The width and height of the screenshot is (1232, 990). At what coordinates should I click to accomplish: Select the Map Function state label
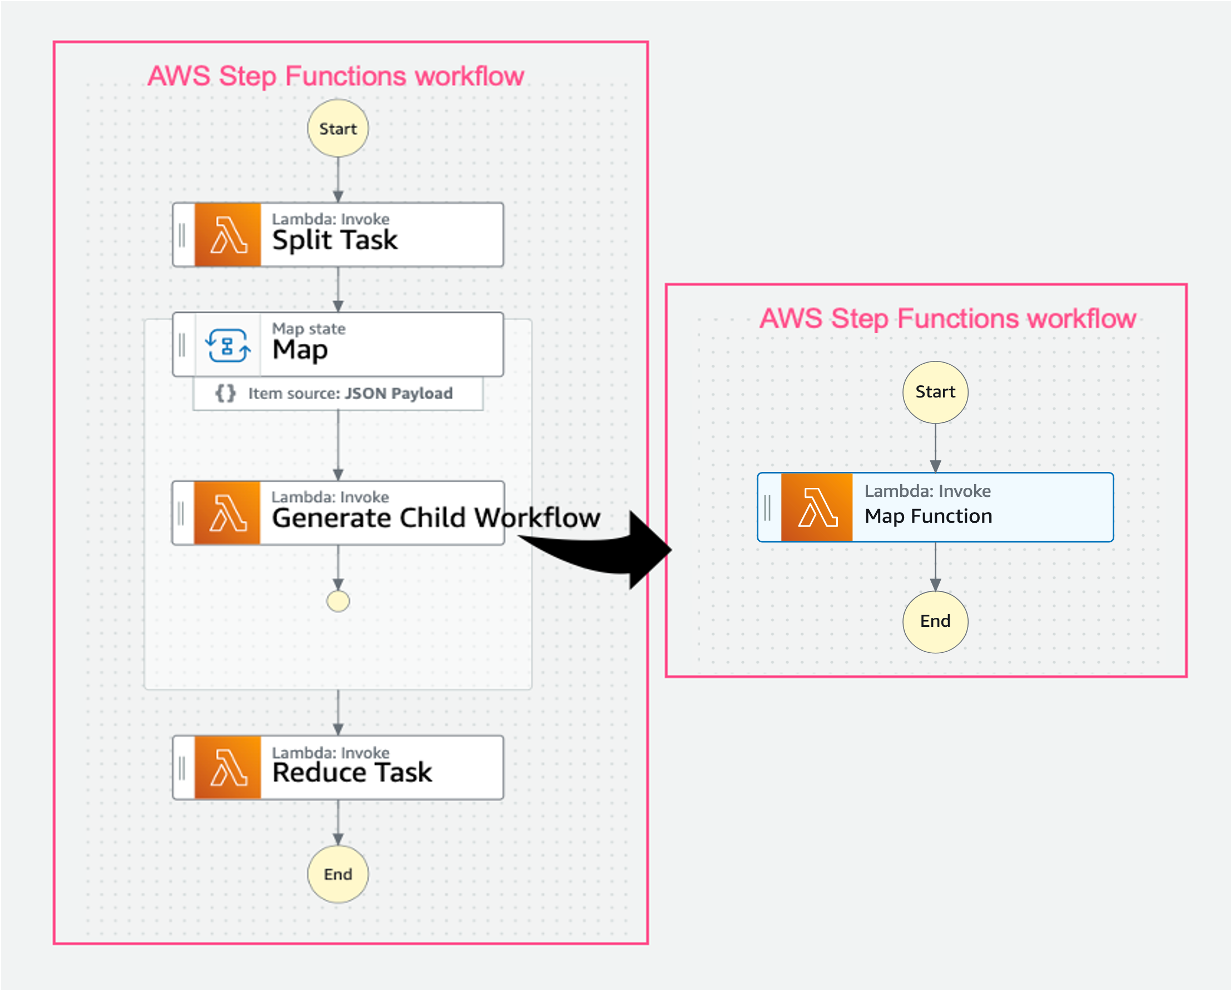click(928, 517)
